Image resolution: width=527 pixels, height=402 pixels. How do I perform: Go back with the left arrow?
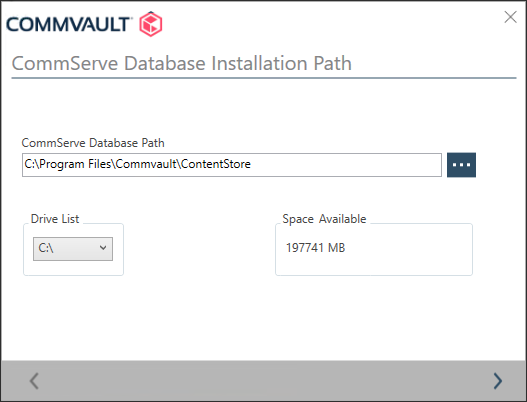point(34,381)
